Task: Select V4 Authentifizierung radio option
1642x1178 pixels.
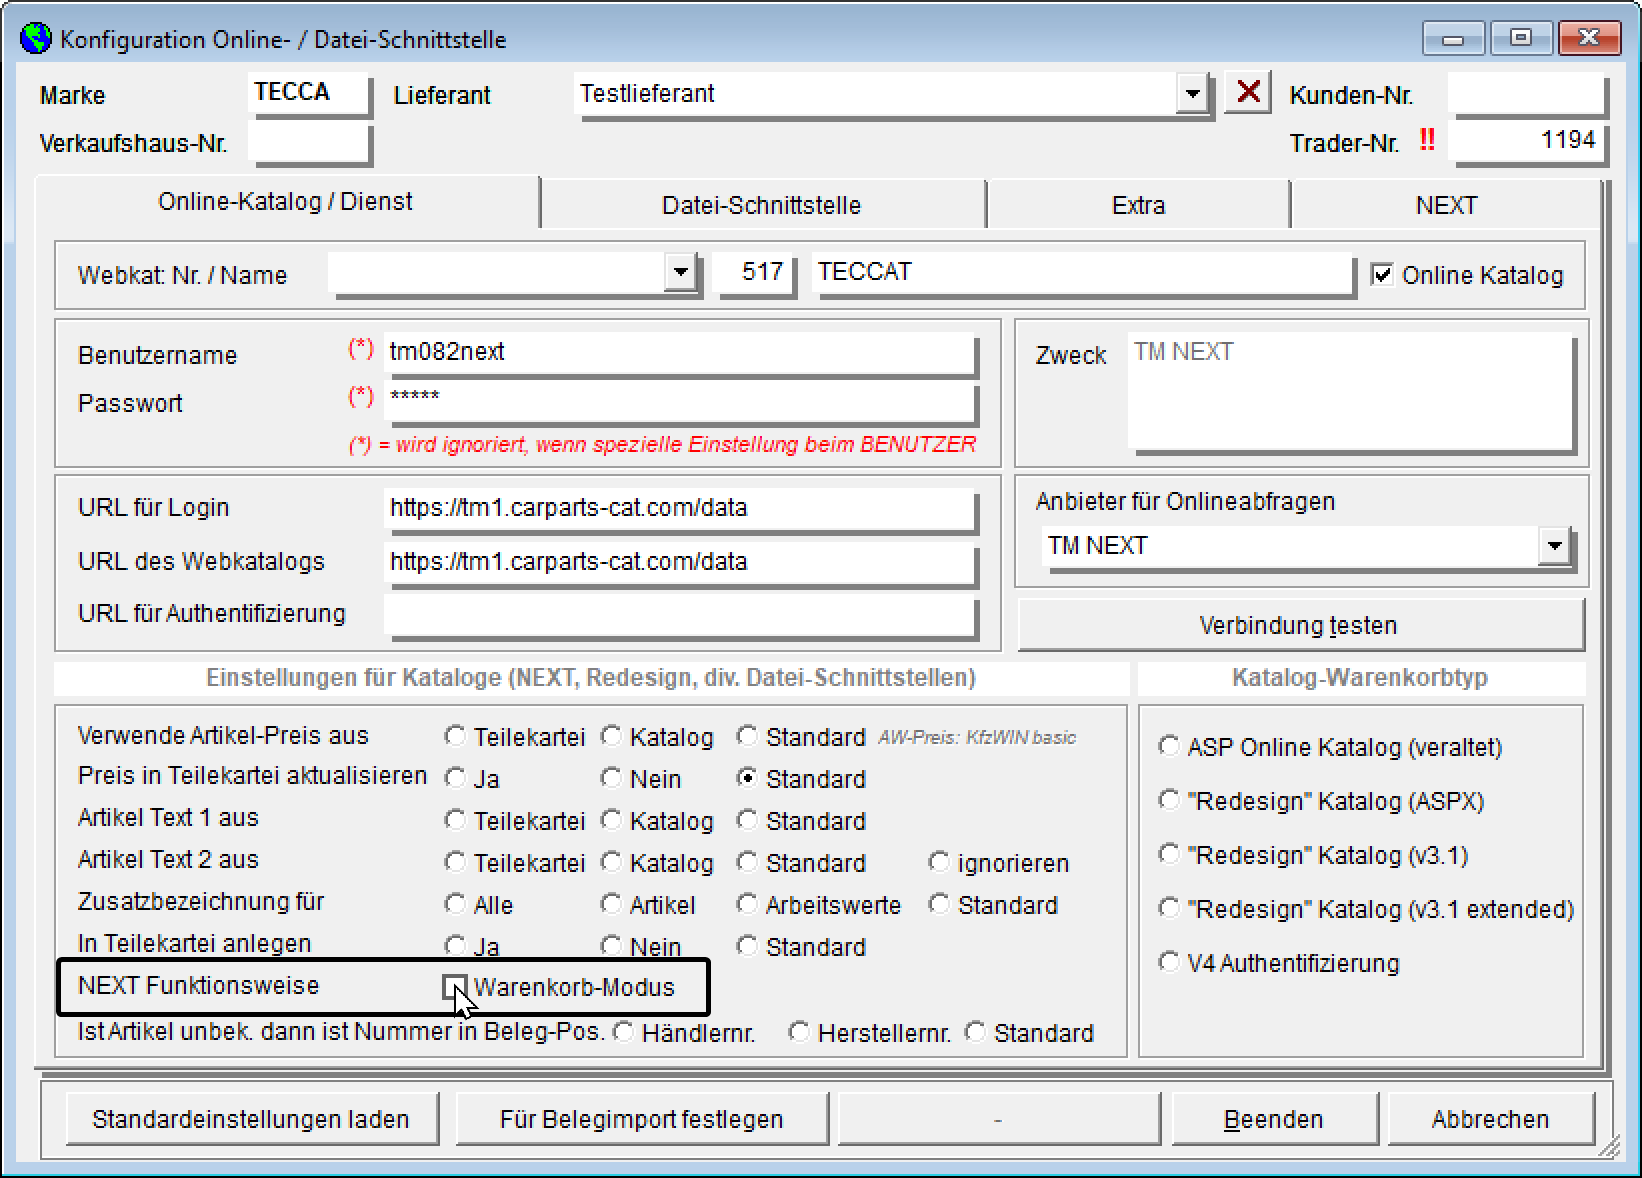Action: click(1168, 962)
